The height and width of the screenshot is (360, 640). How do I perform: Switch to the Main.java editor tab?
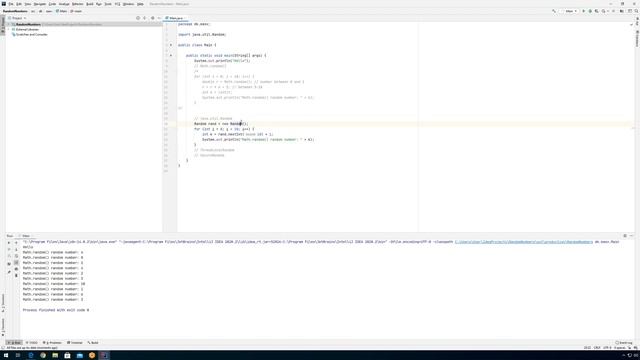click(x=176, y=18)
